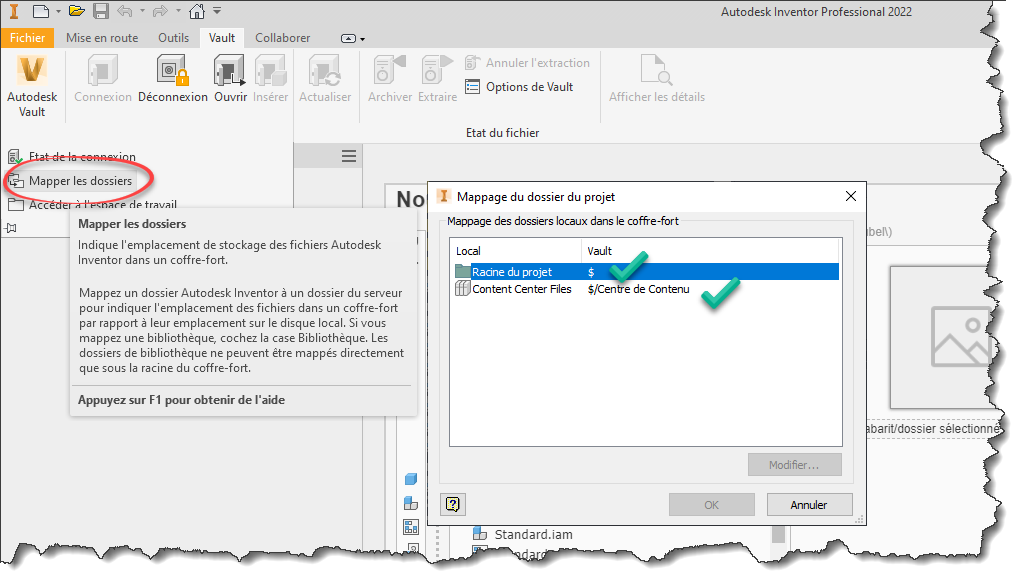Image resolution: width=1028 pixels, height=587 pixels.
Task: Click Mapper les dossiers command
Action: pos(72,181)
